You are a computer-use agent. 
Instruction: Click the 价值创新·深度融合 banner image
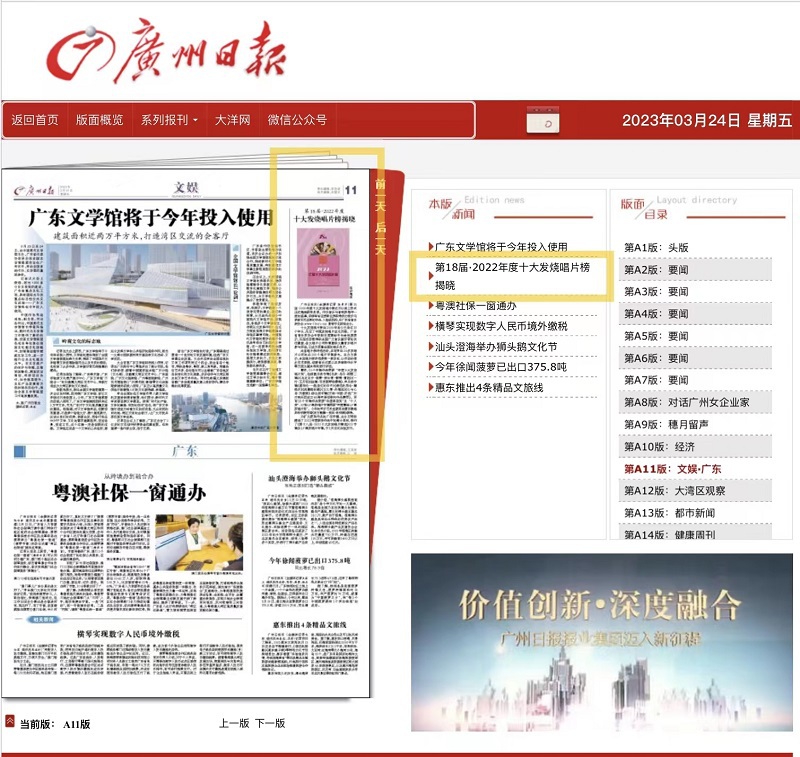click(601, 643)
